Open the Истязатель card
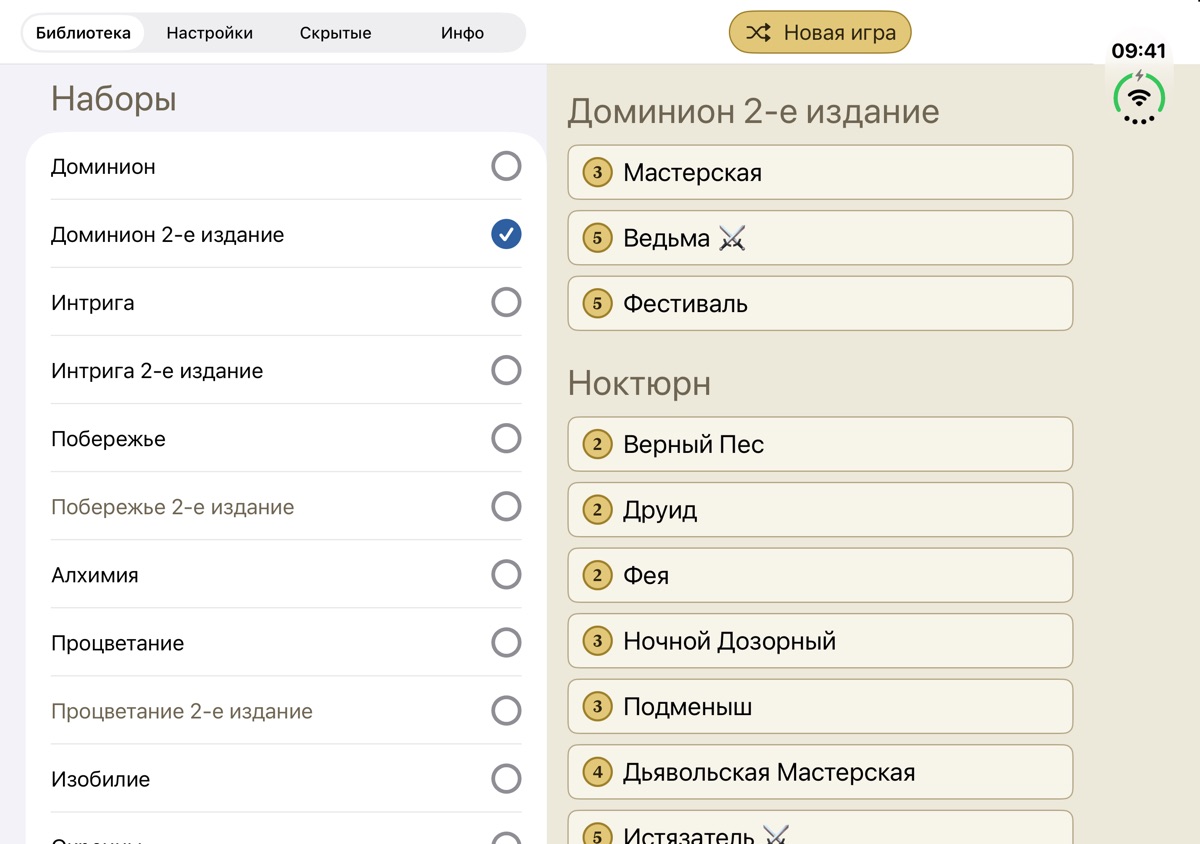1200x844 pixels. click(820, 827)
